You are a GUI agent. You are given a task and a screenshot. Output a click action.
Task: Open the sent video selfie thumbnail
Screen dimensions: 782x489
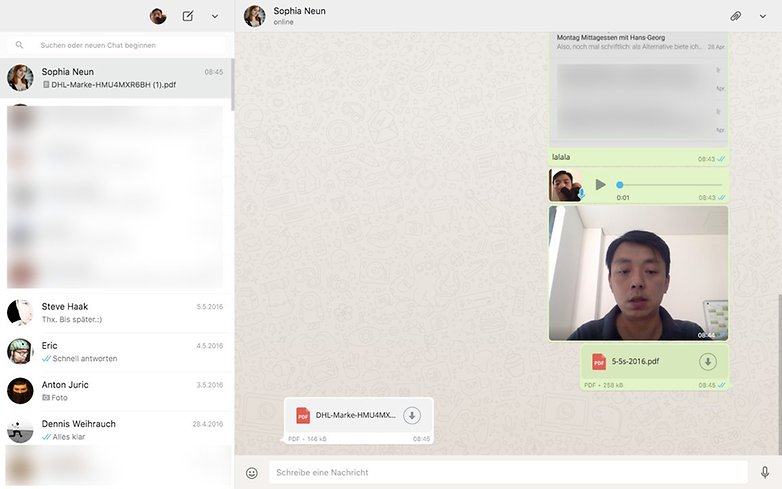click(638, 273)
